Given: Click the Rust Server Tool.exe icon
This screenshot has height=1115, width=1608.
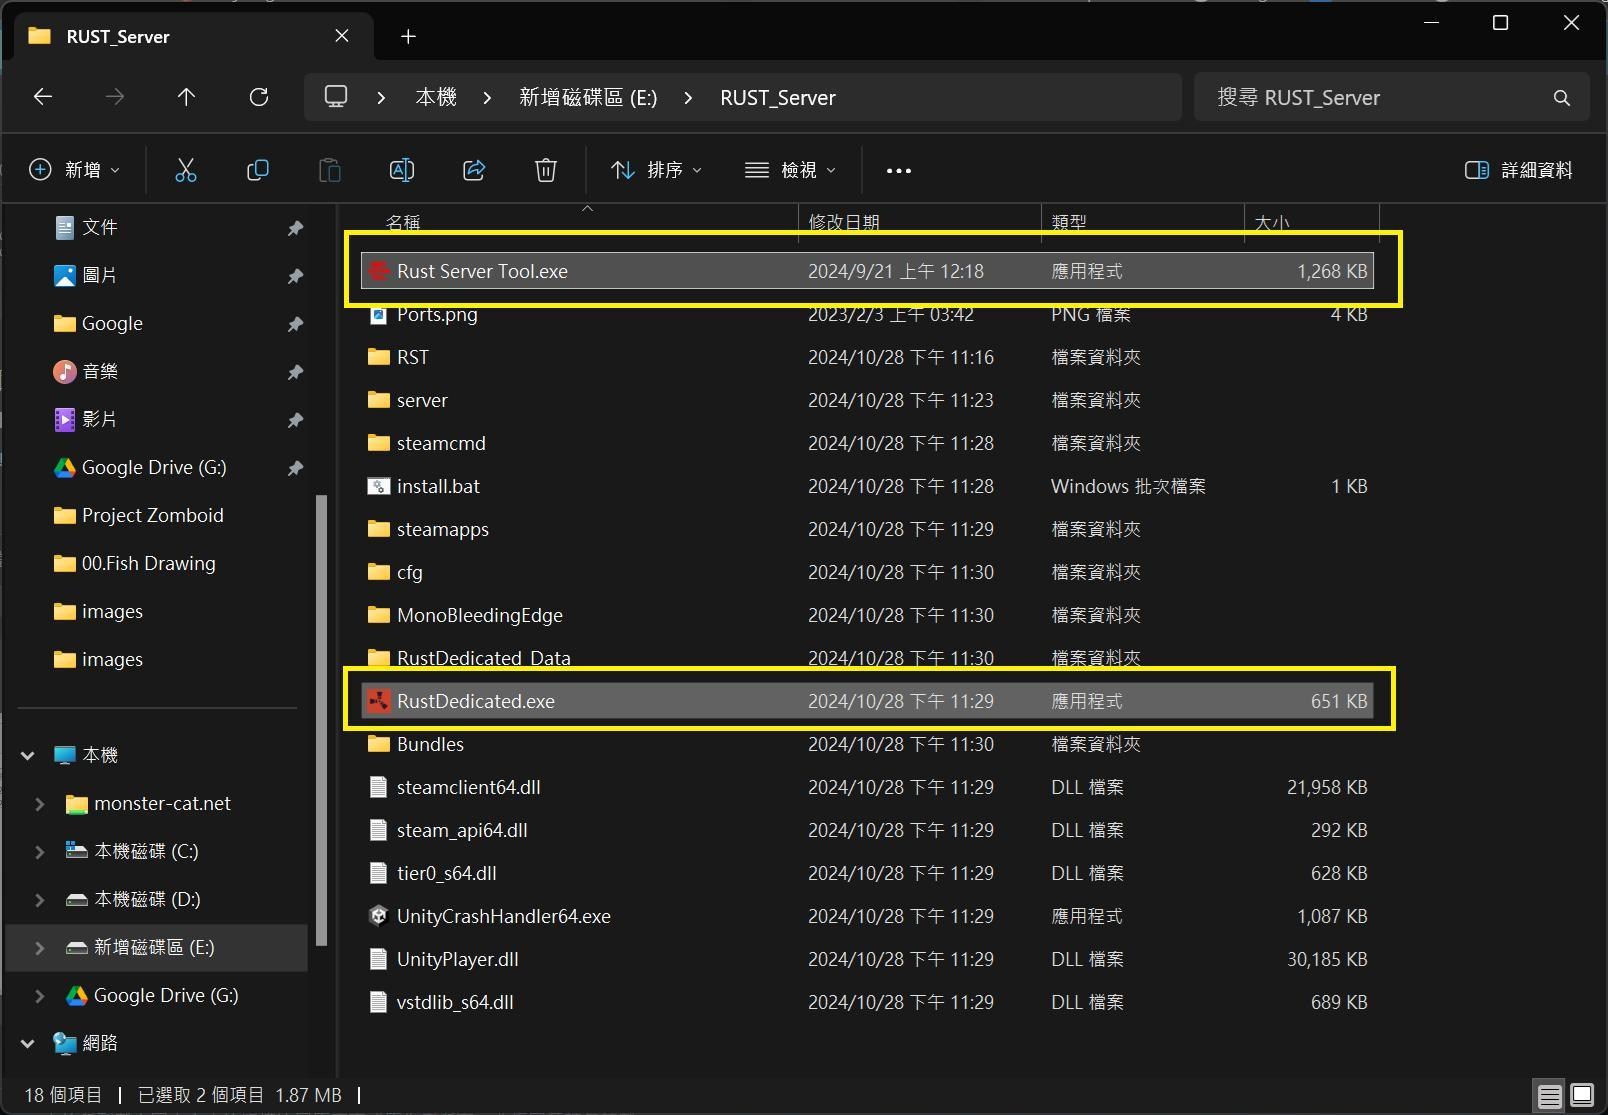Looking at the screenshot, I should pos(378,271).
